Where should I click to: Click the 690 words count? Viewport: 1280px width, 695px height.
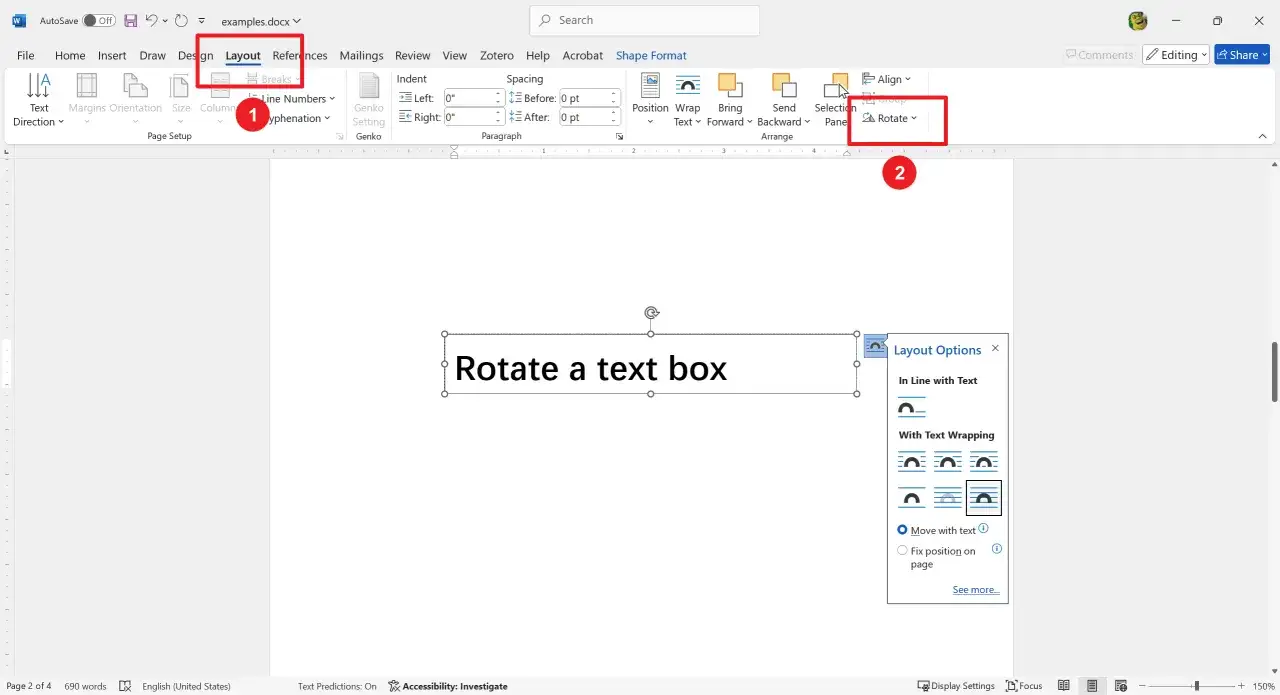(x=85, y=686)
